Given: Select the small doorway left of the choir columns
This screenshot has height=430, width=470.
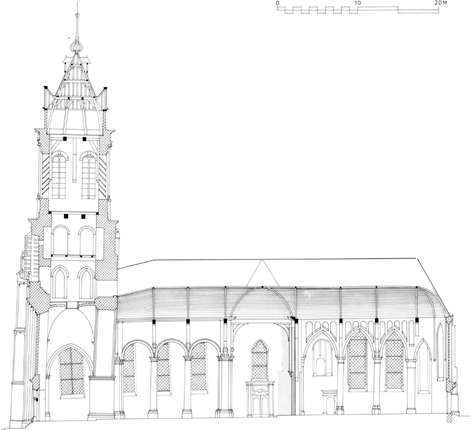Looking at the screenshot, I should point(330,402).
